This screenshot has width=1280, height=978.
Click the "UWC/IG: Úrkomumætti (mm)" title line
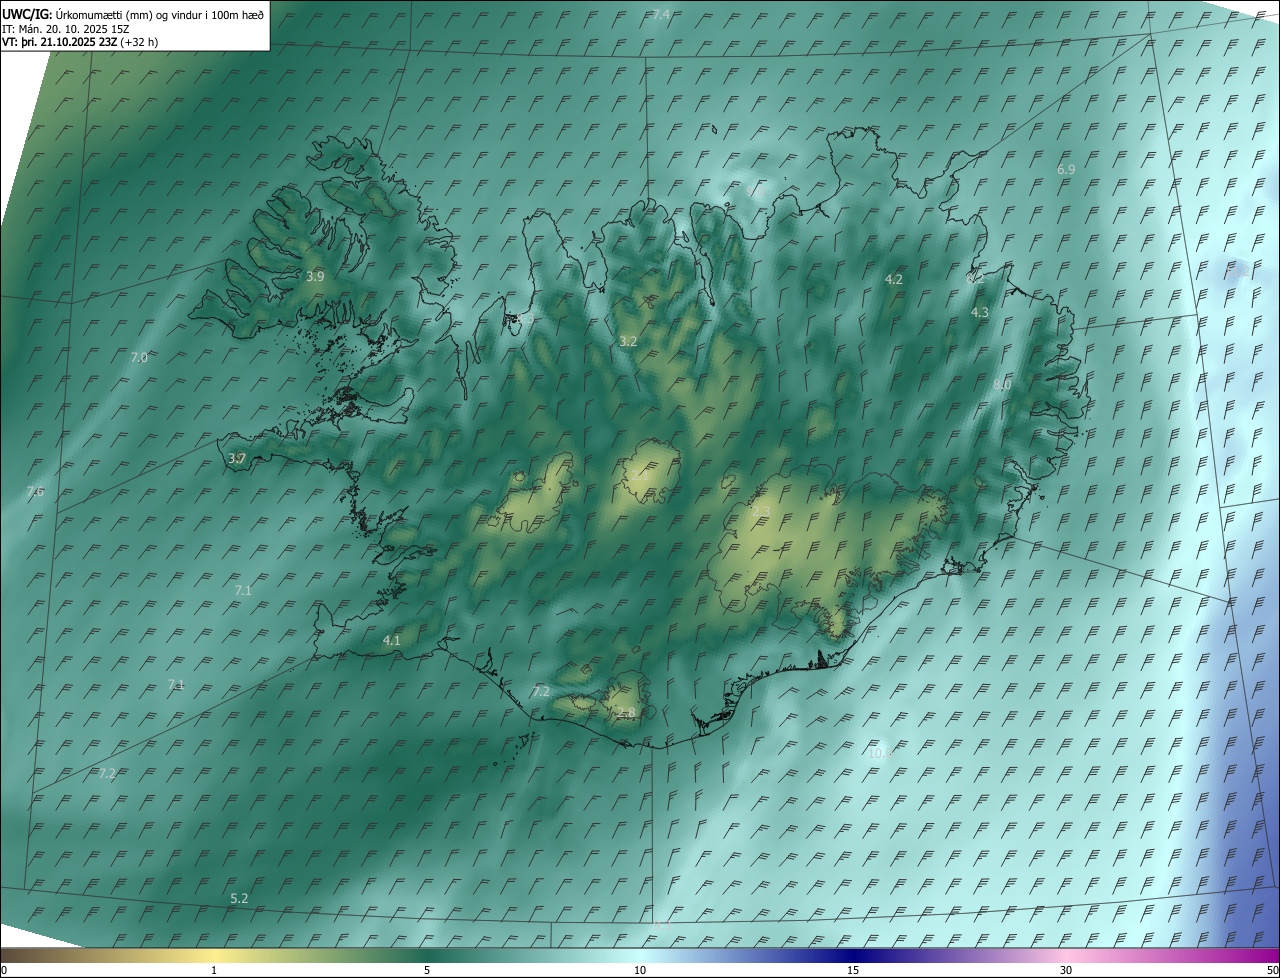[134, 14]
